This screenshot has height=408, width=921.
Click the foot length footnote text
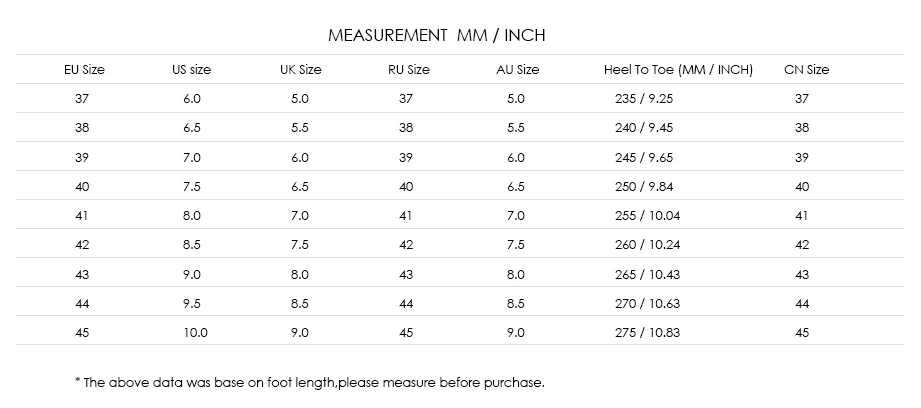pos(310,383)
